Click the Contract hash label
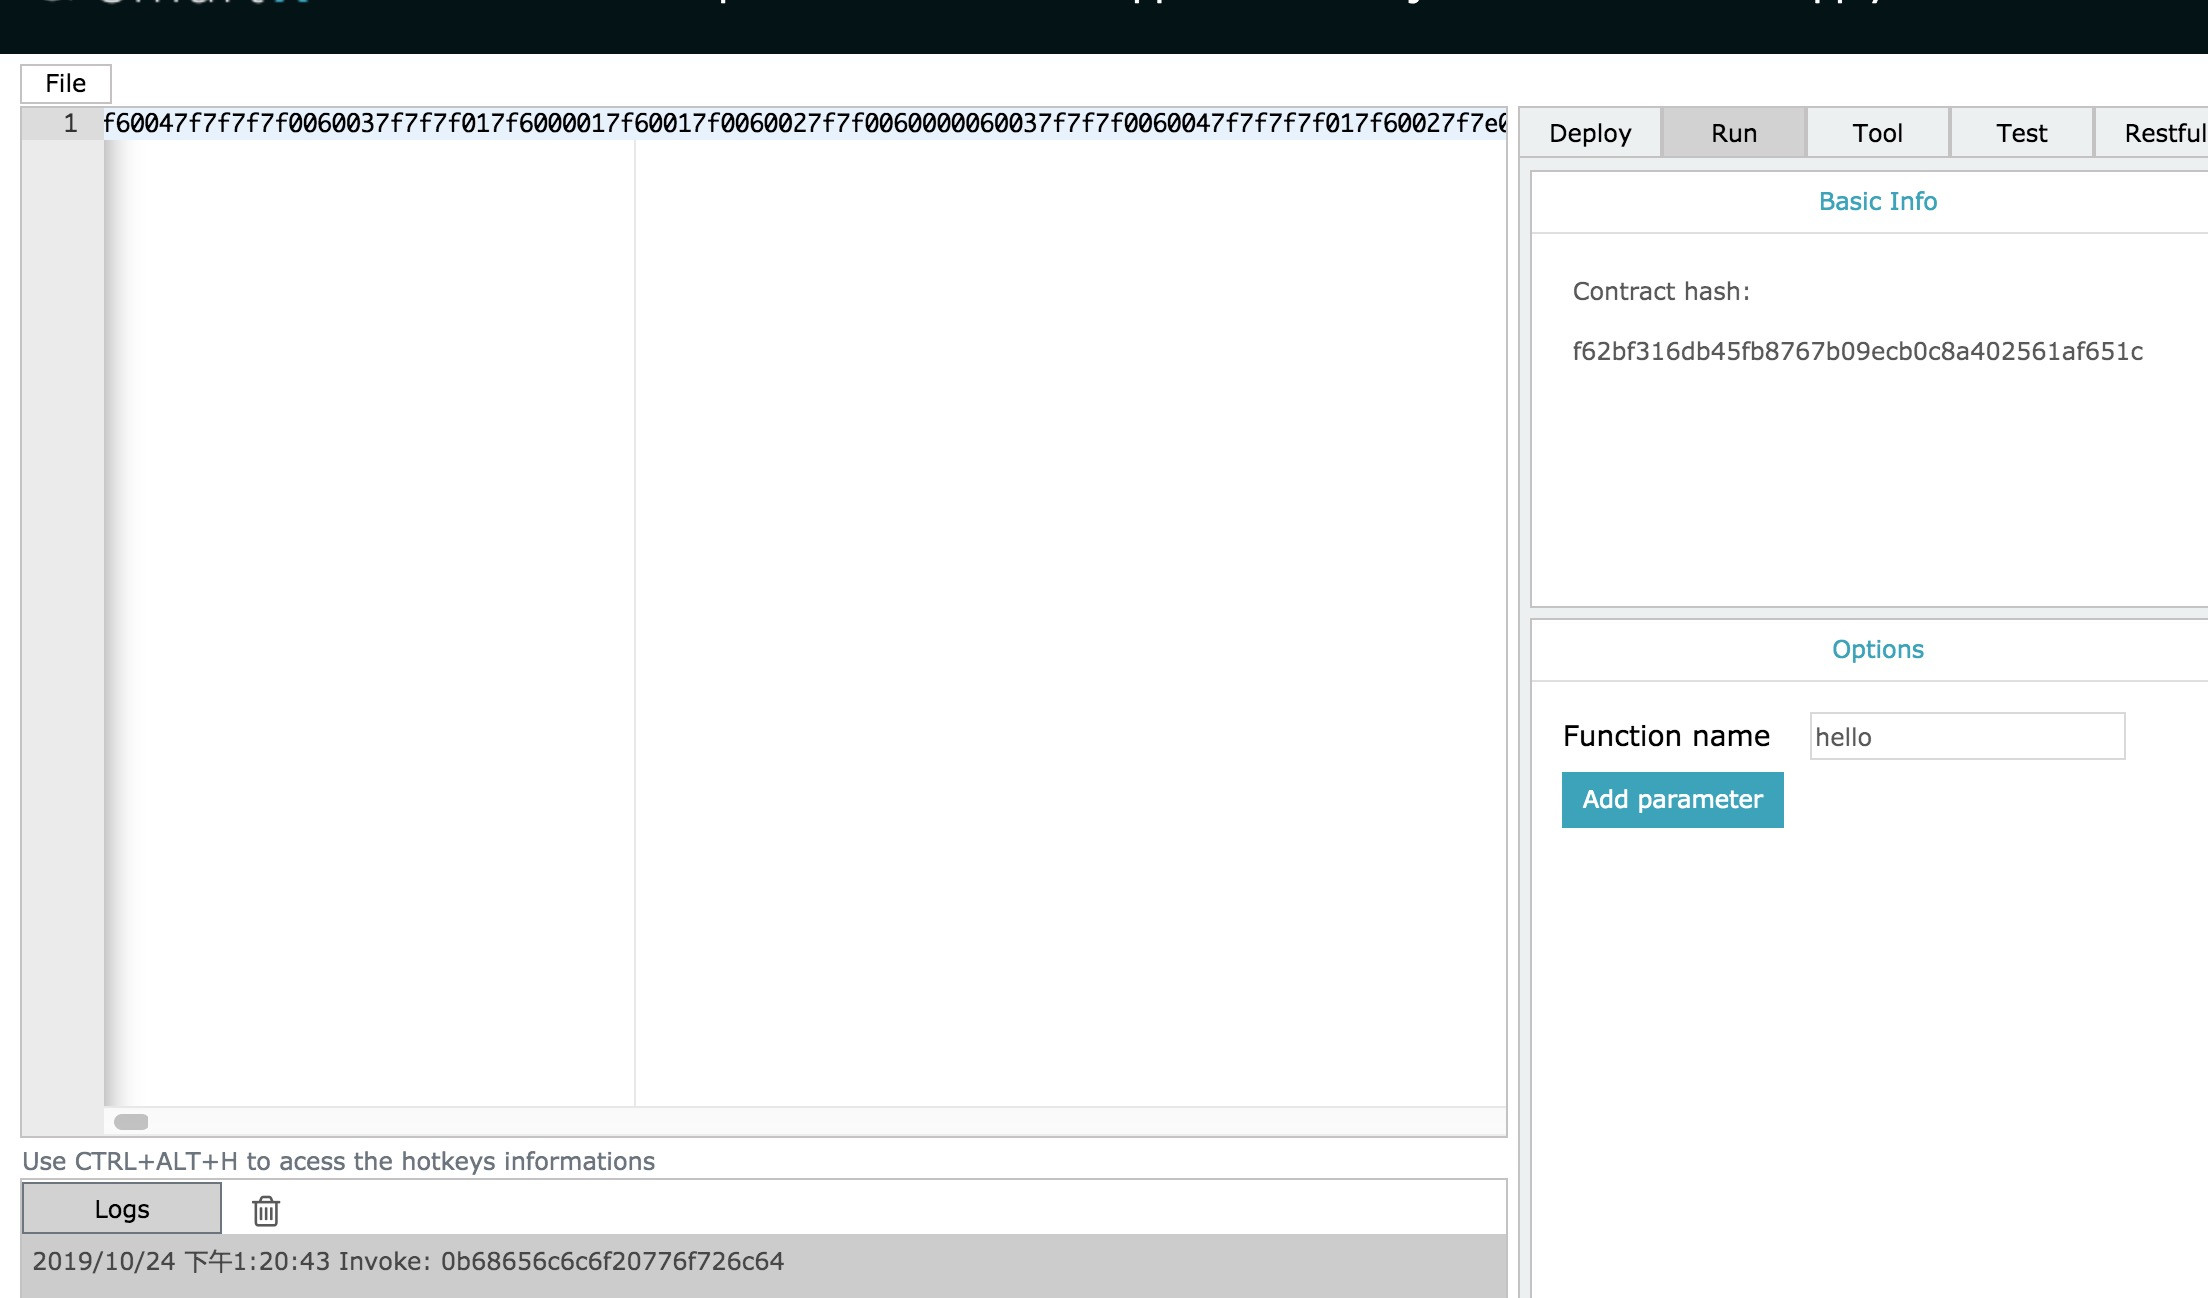 click(x=1661, y=292)
